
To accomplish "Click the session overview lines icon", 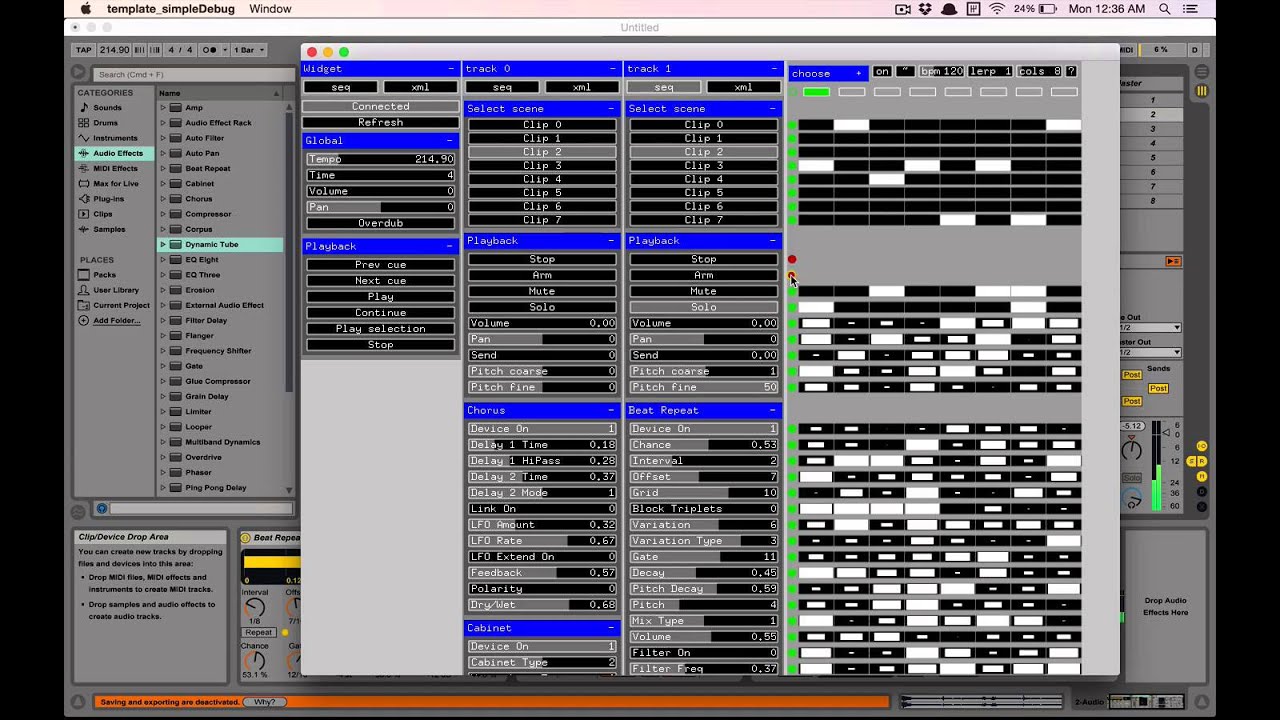I will [x=1201, y=72].
